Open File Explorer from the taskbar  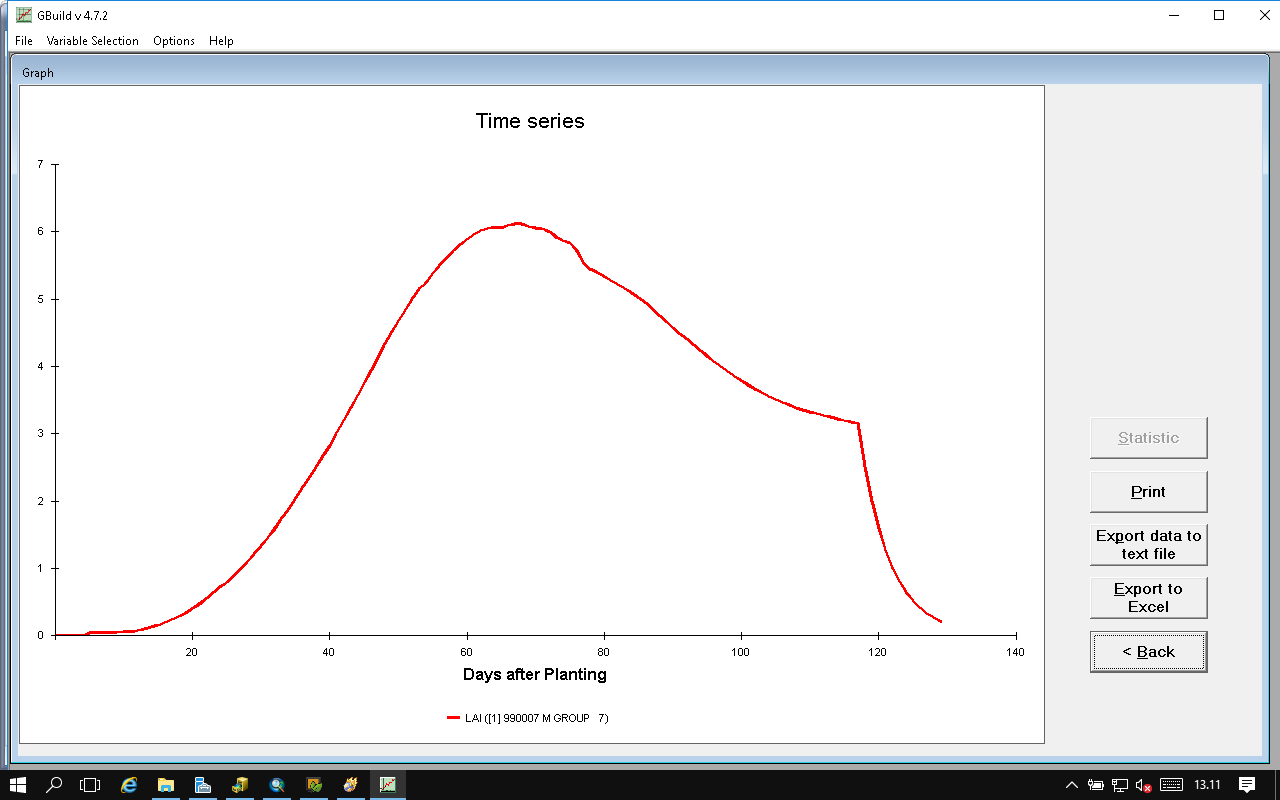coord(166,785)
